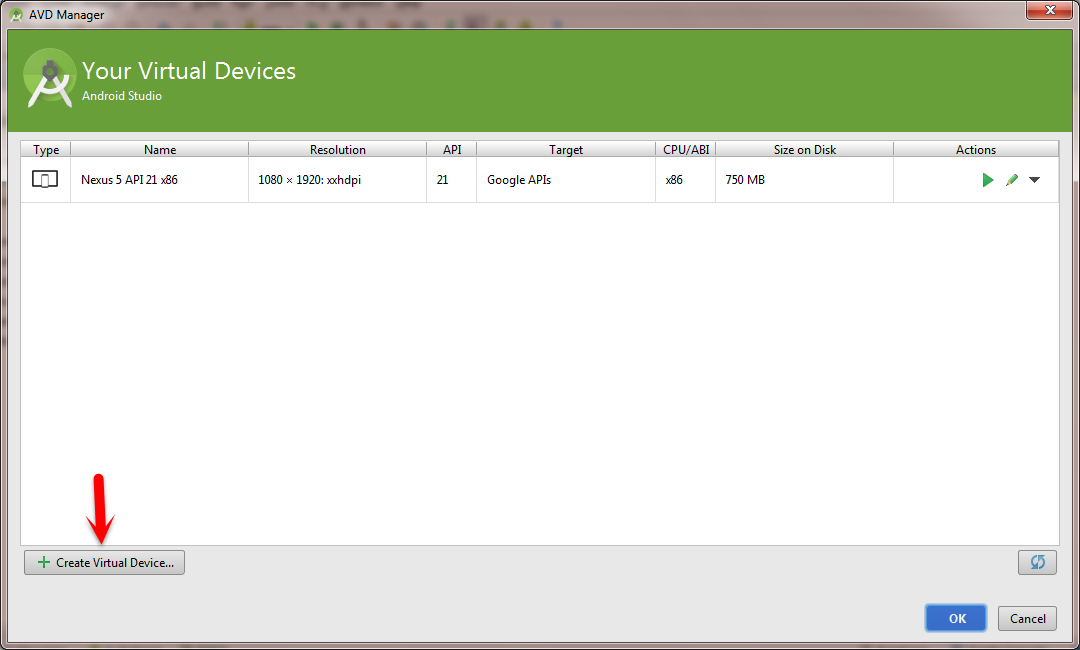Click the refresh AVD list icon button
The image size is (1080, 650).
1037,563
